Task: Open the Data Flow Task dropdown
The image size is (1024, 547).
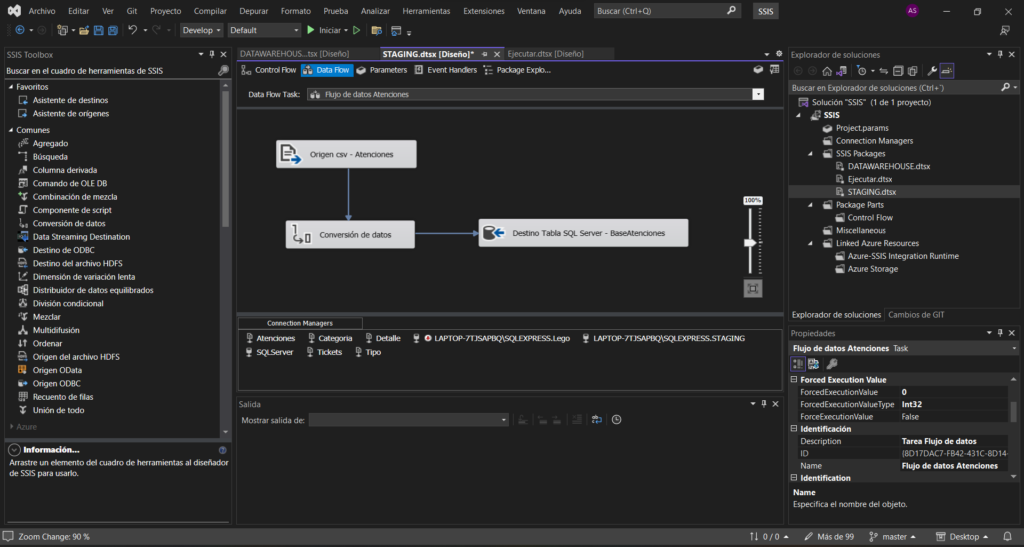Action: tap(757, 94)
